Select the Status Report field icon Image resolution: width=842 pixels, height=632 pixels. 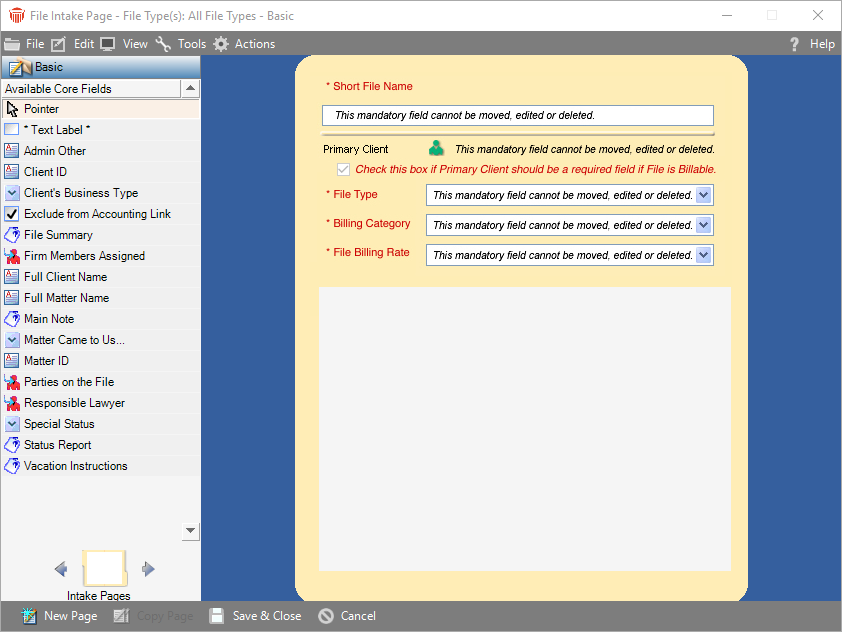(12, 445)
